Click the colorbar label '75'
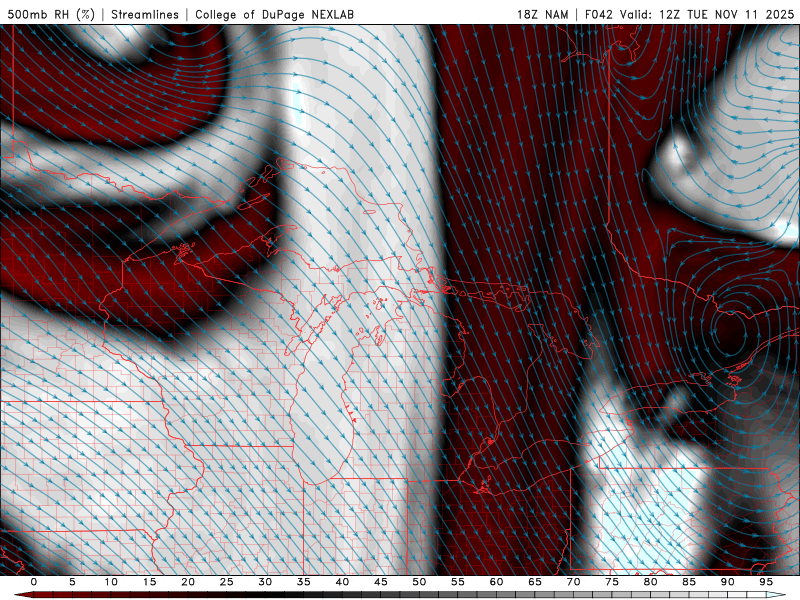 click(x=612, y=582)
